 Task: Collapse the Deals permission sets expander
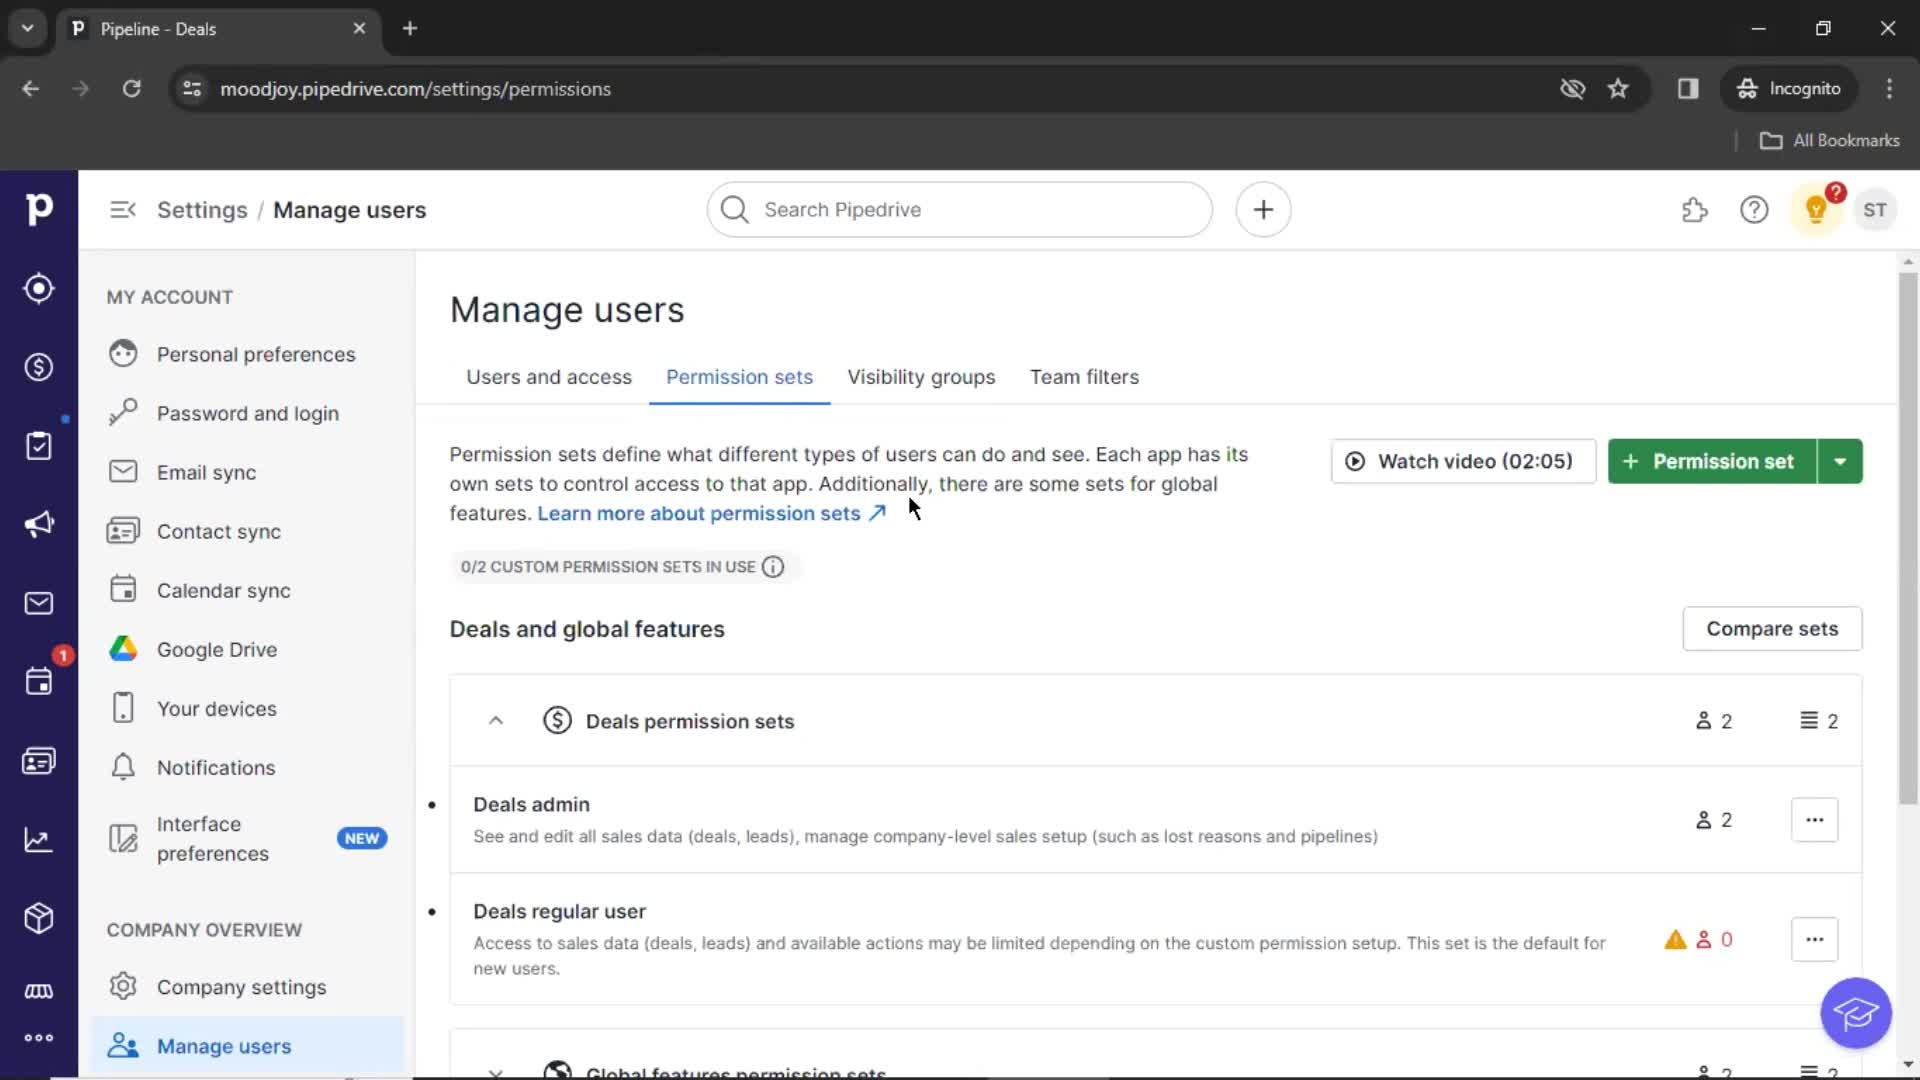point(495,721)
